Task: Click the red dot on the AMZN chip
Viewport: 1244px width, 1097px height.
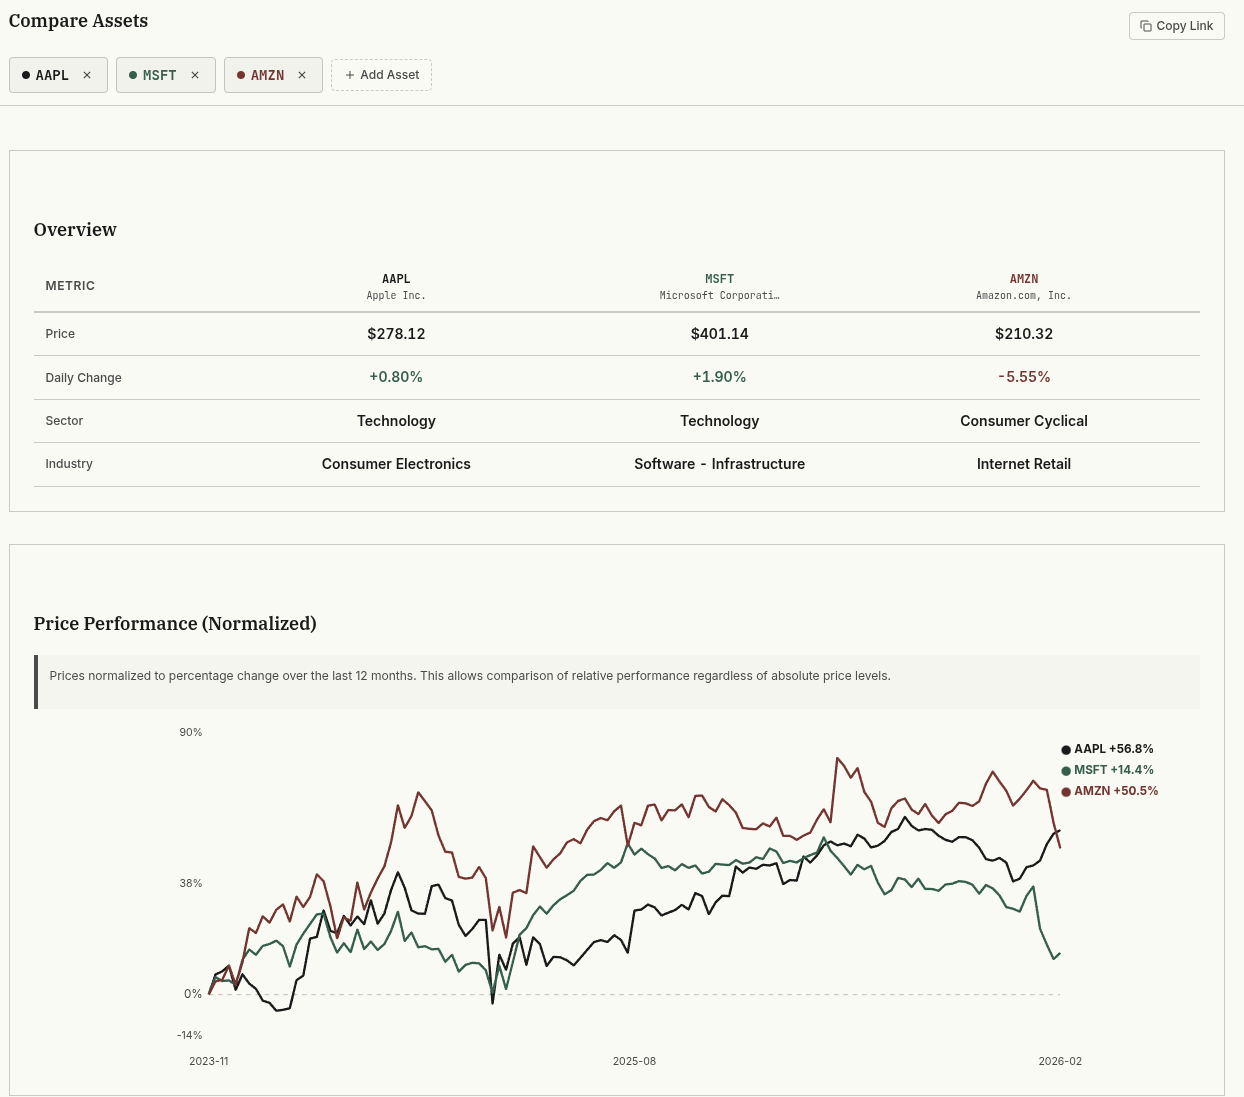Action: tap(241, 74)
